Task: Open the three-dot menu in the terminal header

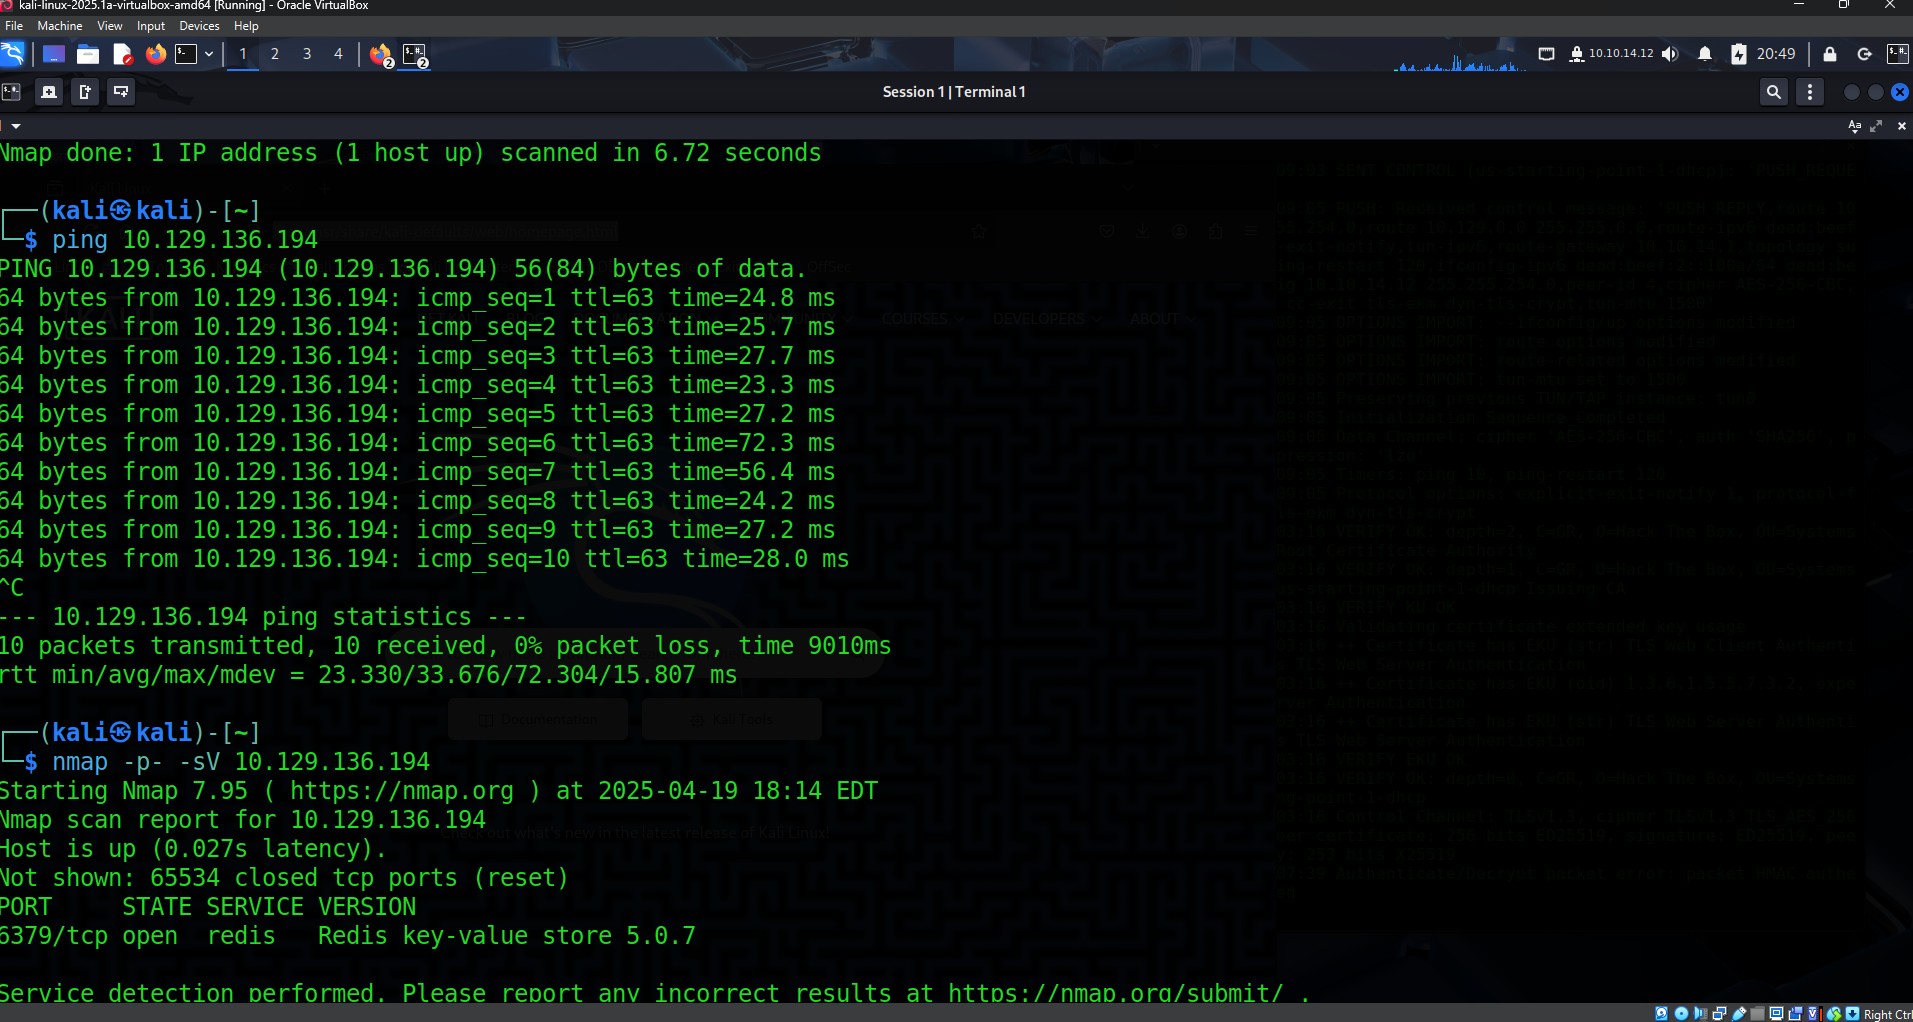Action: tap(1809, 91)
